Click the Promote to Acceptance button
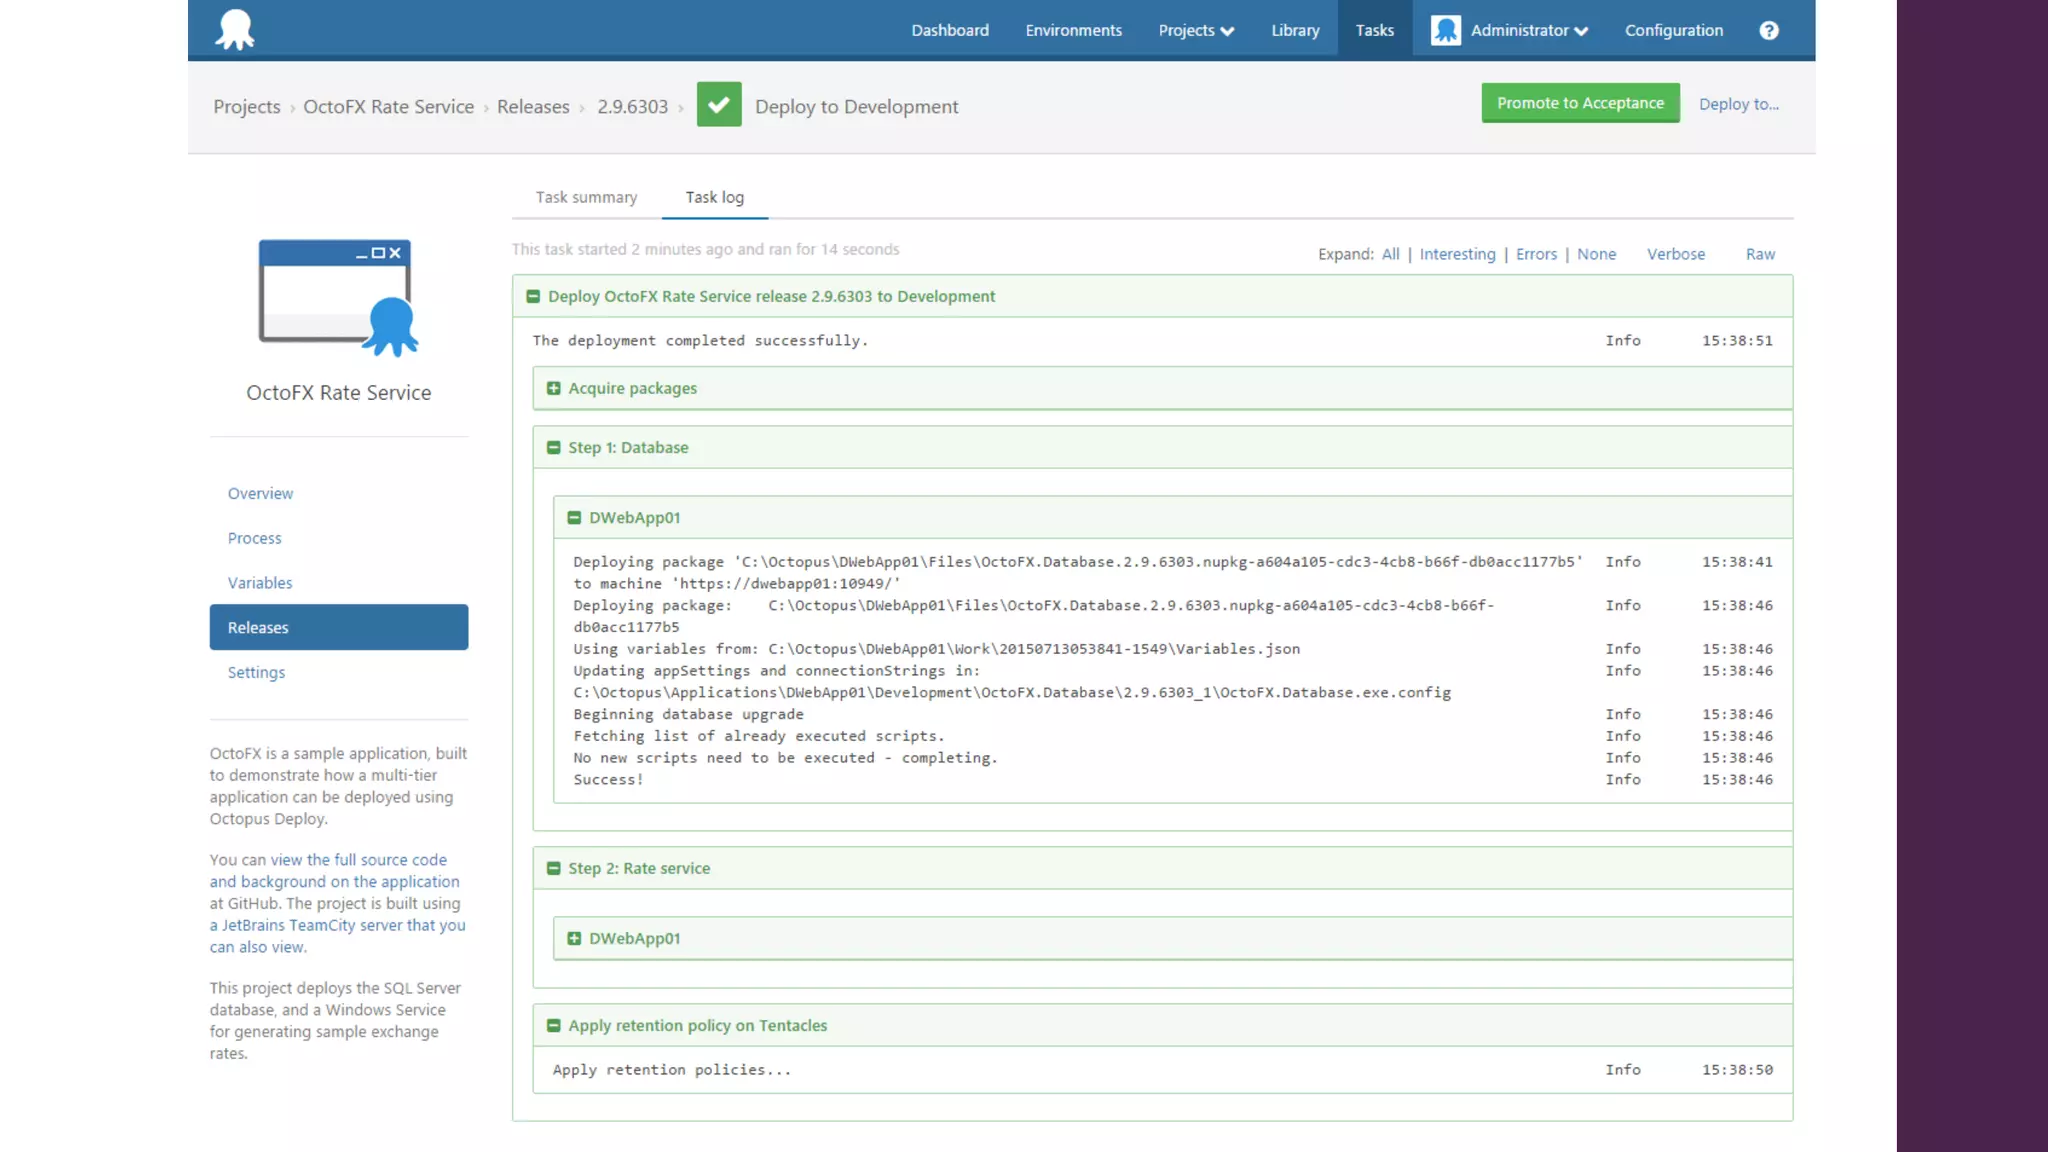This screenshot has height=1152, width=2048. coord(1579,103)
